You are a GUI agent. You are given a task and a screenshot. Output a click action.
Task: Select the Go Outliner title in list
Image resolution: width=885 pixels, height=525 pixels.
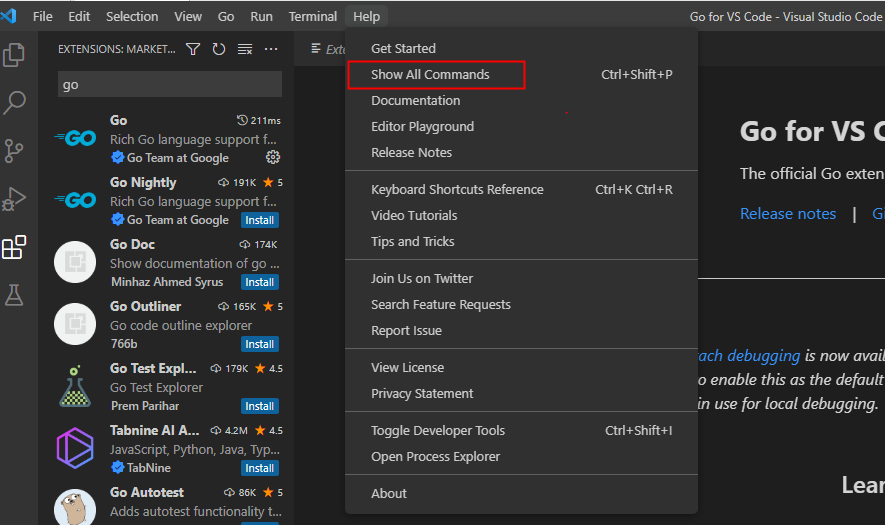point(146,307)
